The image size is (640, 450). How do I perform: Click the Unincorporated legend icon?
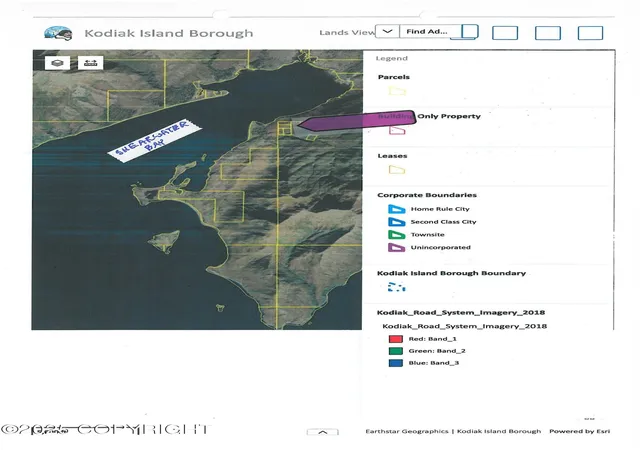[x=396, y=247]
